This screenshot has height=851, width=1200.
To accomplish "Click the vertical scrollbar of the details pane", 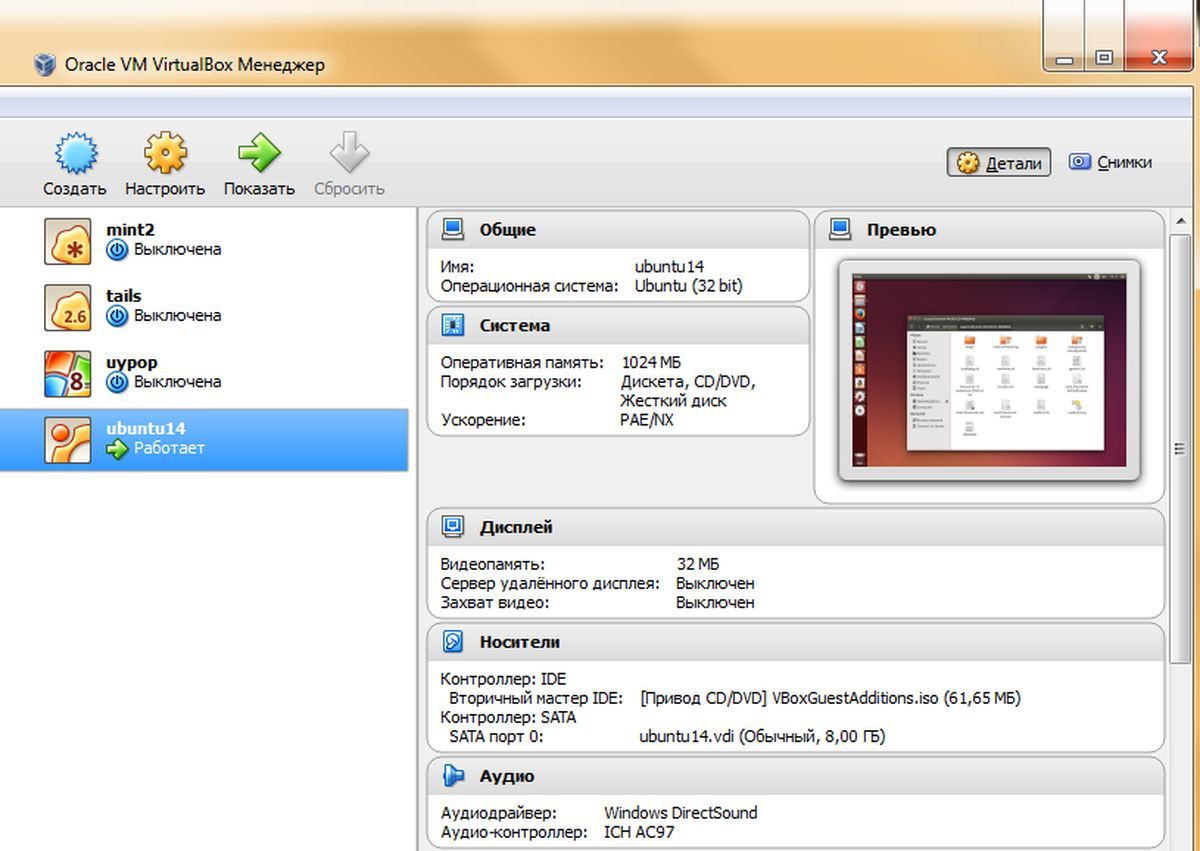I will (1182, 450).
